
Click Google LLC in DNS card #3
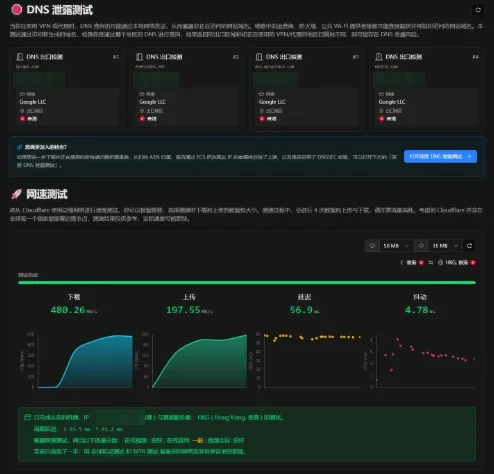coord(272,102)
